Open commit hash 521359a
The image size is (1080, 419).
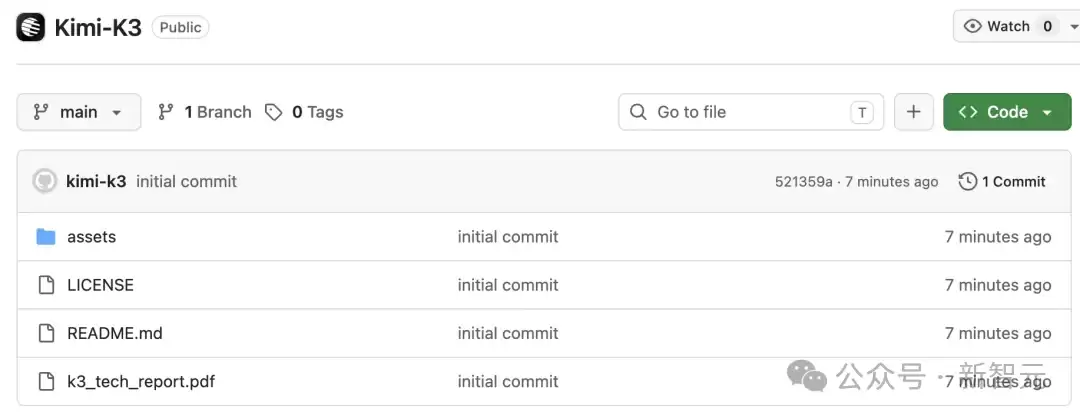[x=803, y=182]
